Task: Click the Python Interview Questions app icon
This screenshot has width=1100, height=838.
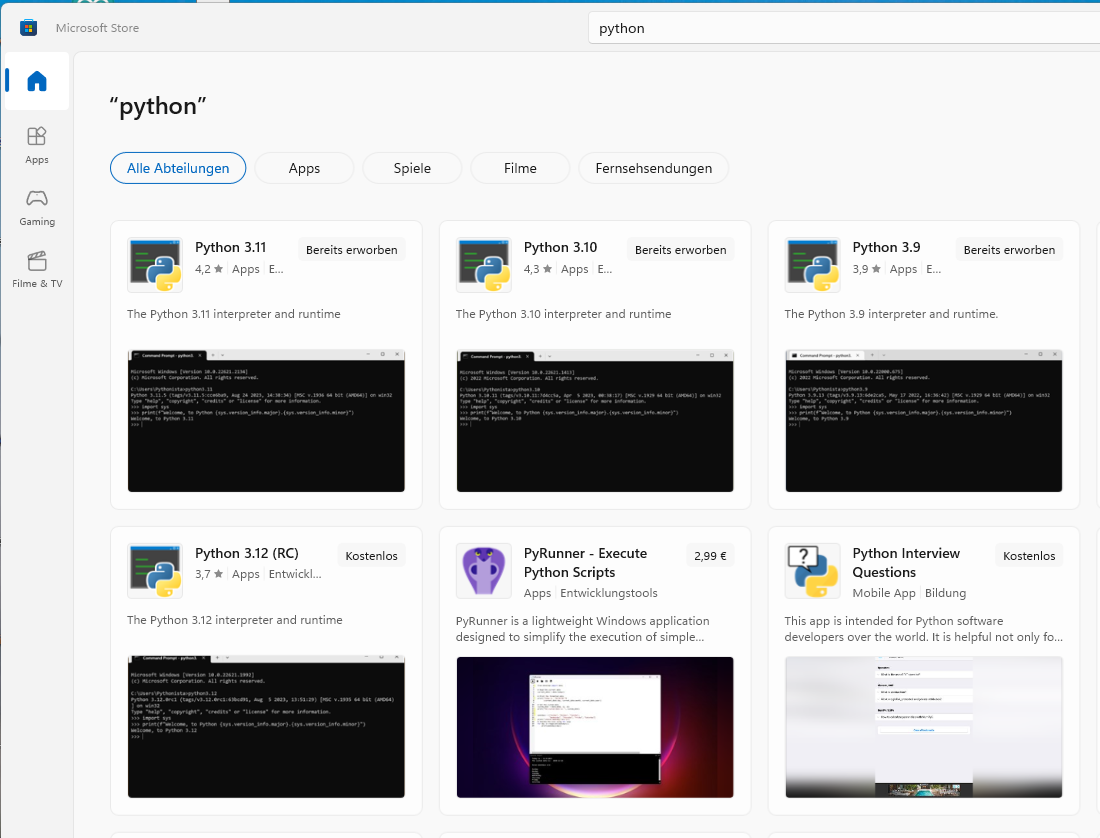Action: 812,571
